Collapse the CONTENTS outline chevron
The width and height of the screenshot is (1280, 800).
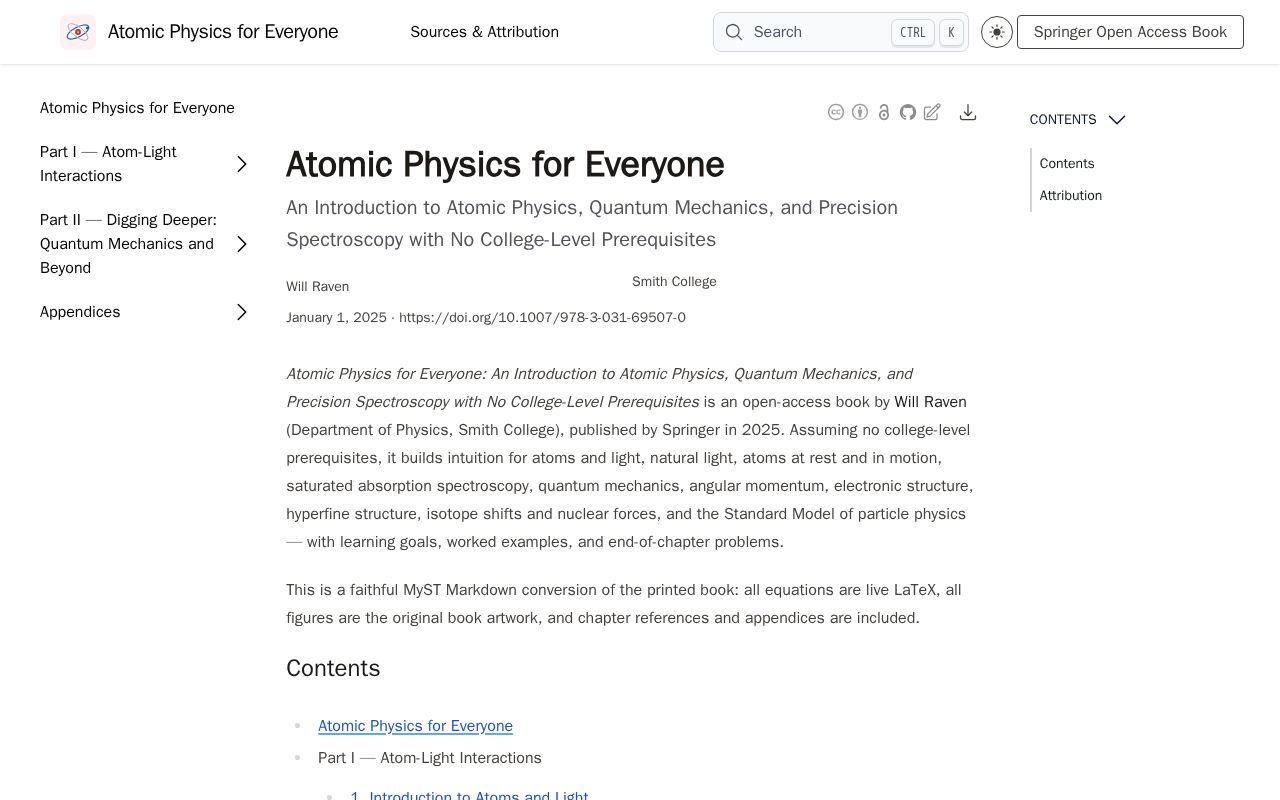(x=1117, y=120)
